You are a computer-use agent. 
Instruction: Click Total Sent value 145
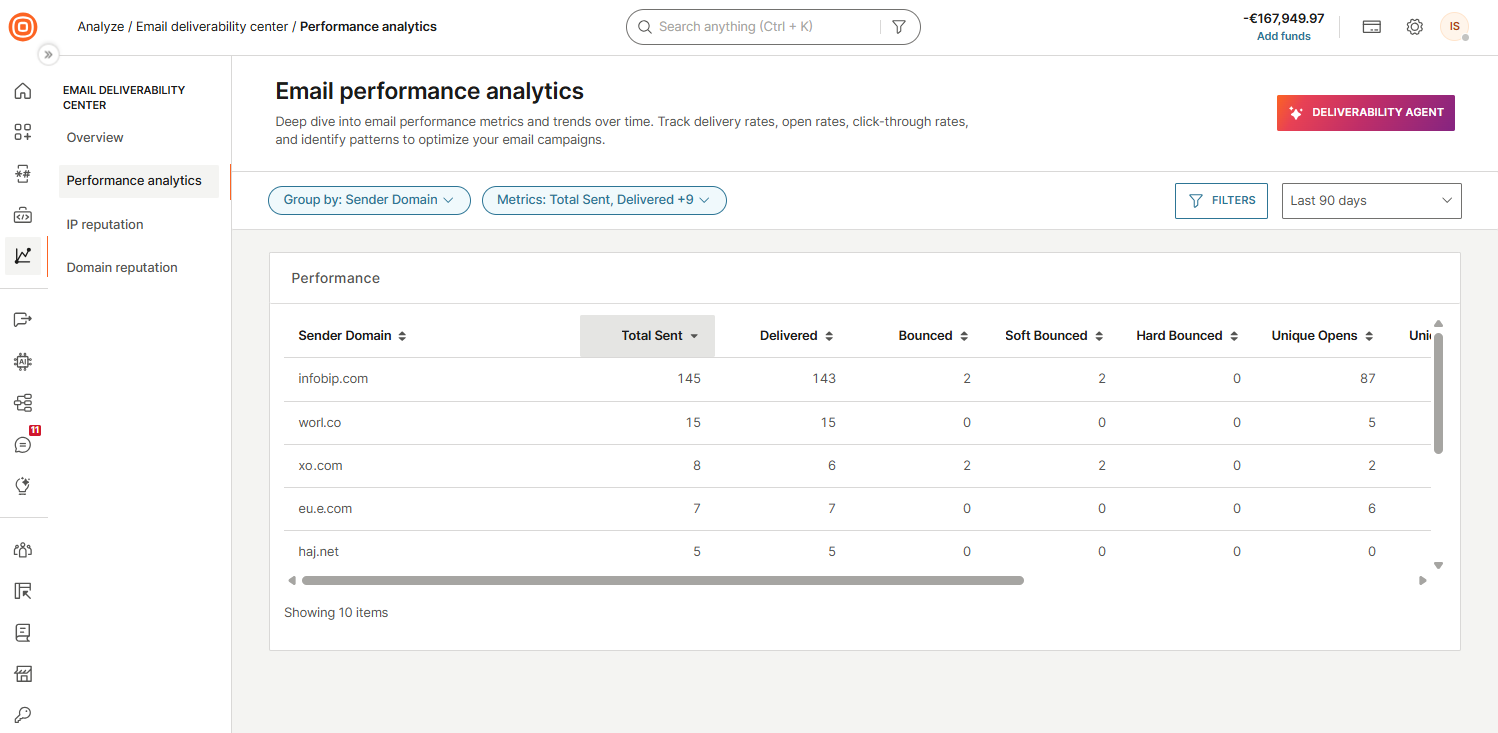(x=688, y=379)
